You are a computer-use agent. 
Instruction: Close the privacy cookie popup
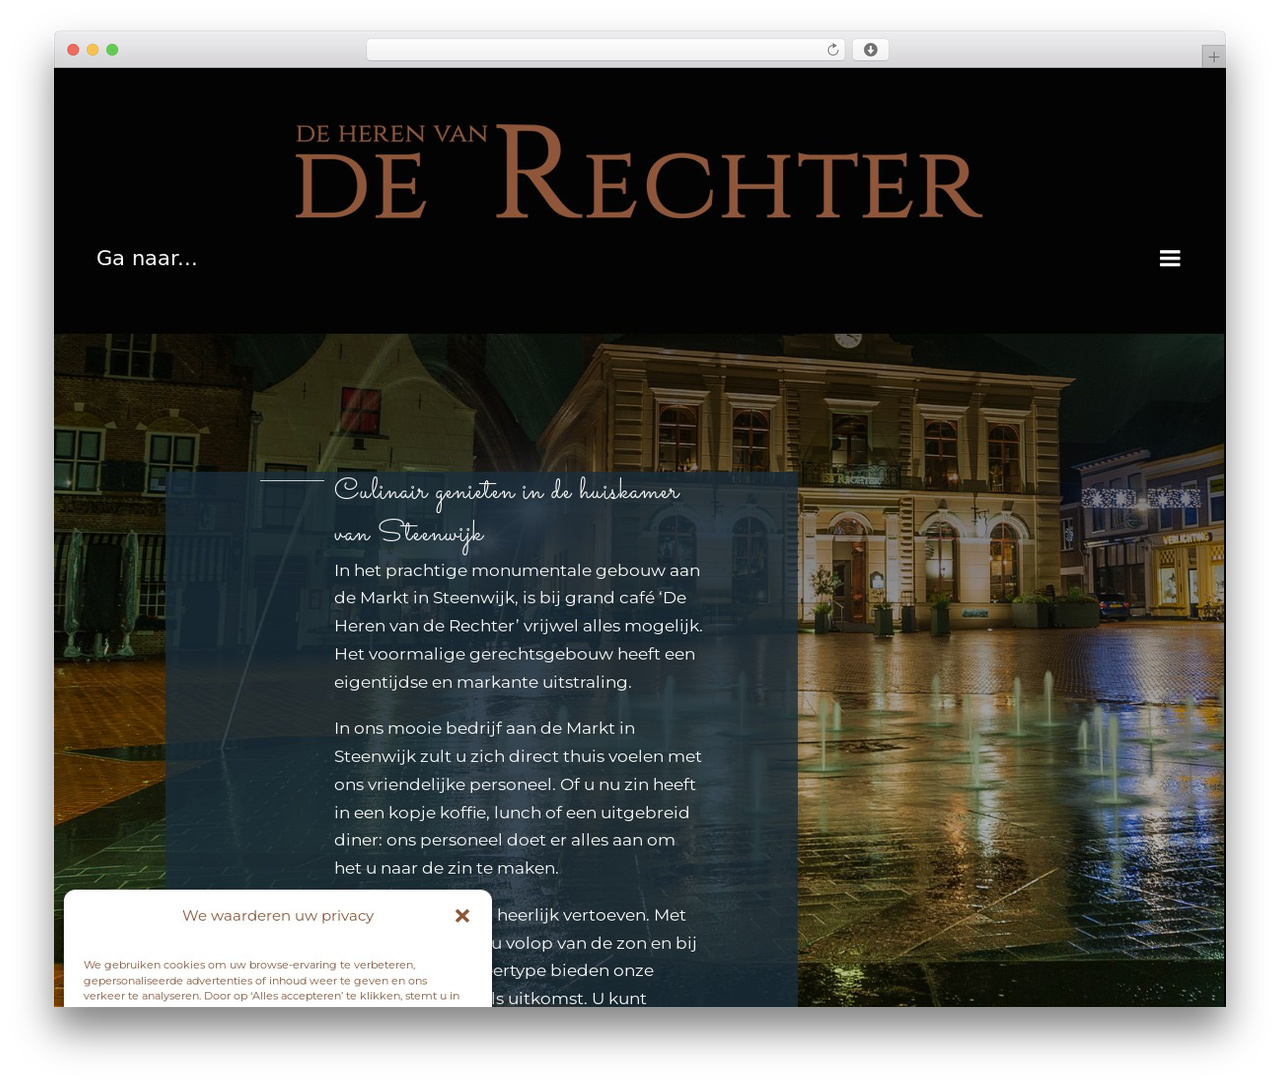click(462, 915)
